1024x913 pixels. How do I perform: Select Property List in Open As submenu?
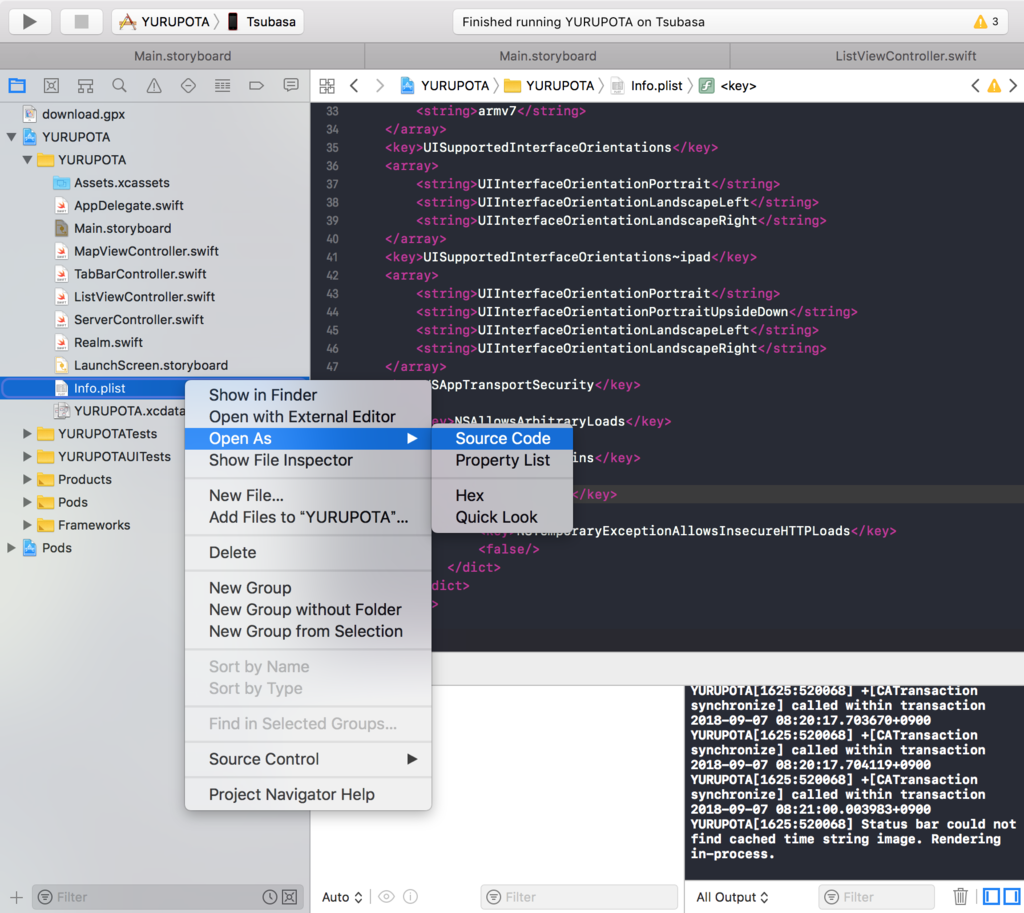click(x=502, y=460)
